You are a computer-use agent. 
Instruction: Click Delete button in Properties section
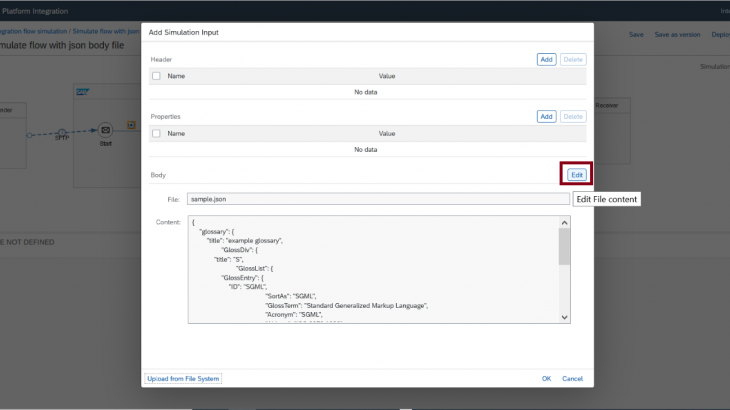(x=573, y=116)
